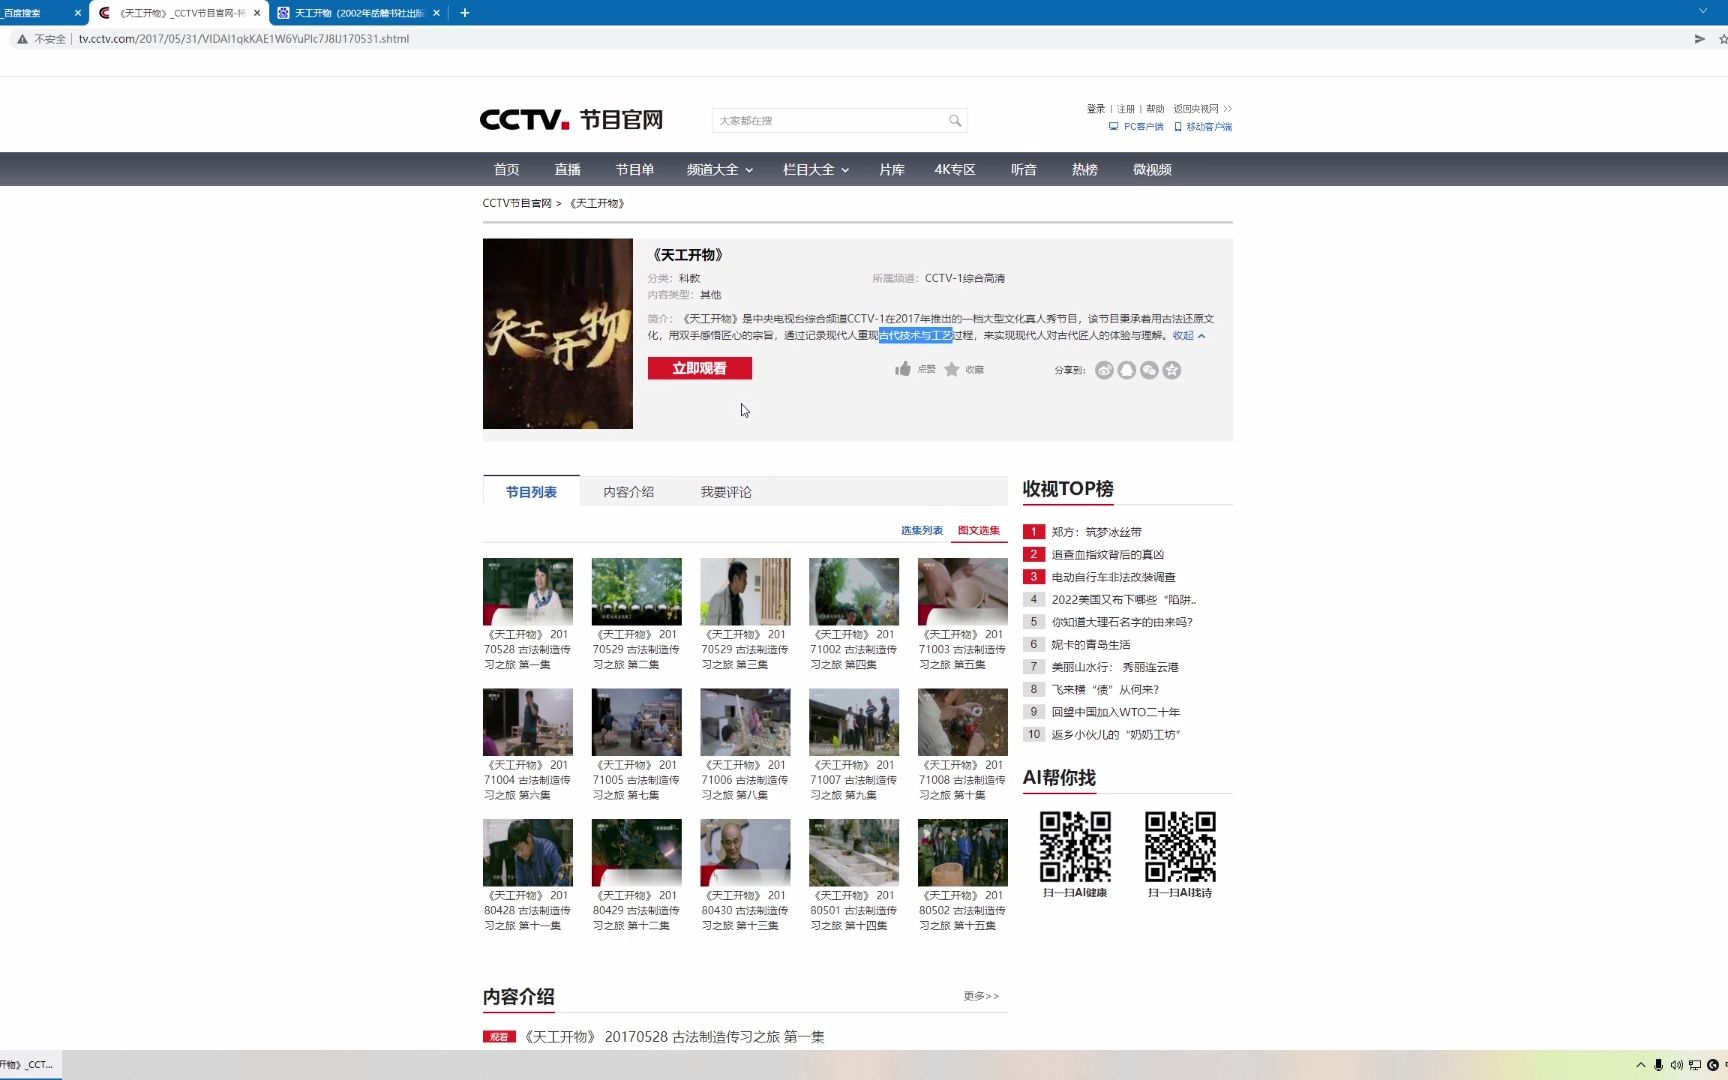Open TOP榜 item 妮卡的青岛生活
The width and height of the screenshot is (1728, 1080).
(1091, 645)
